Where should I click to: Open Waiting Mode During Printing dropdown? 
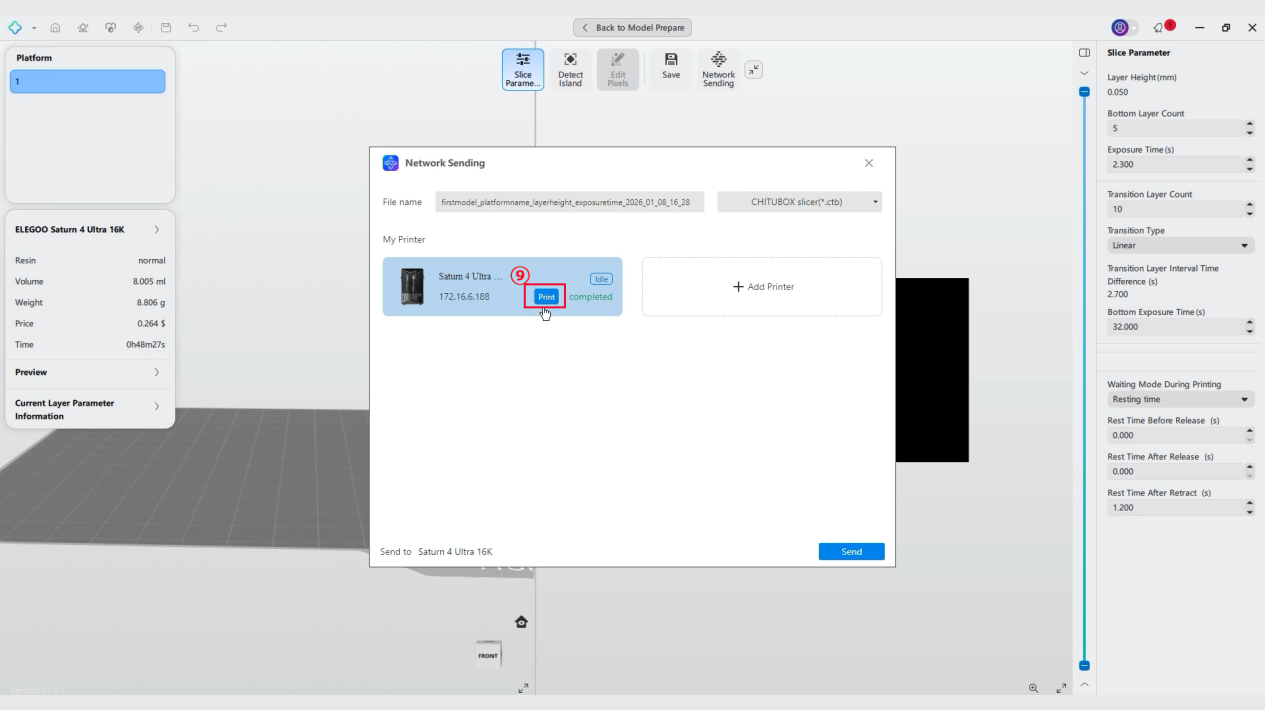(x=1180, y=399)
